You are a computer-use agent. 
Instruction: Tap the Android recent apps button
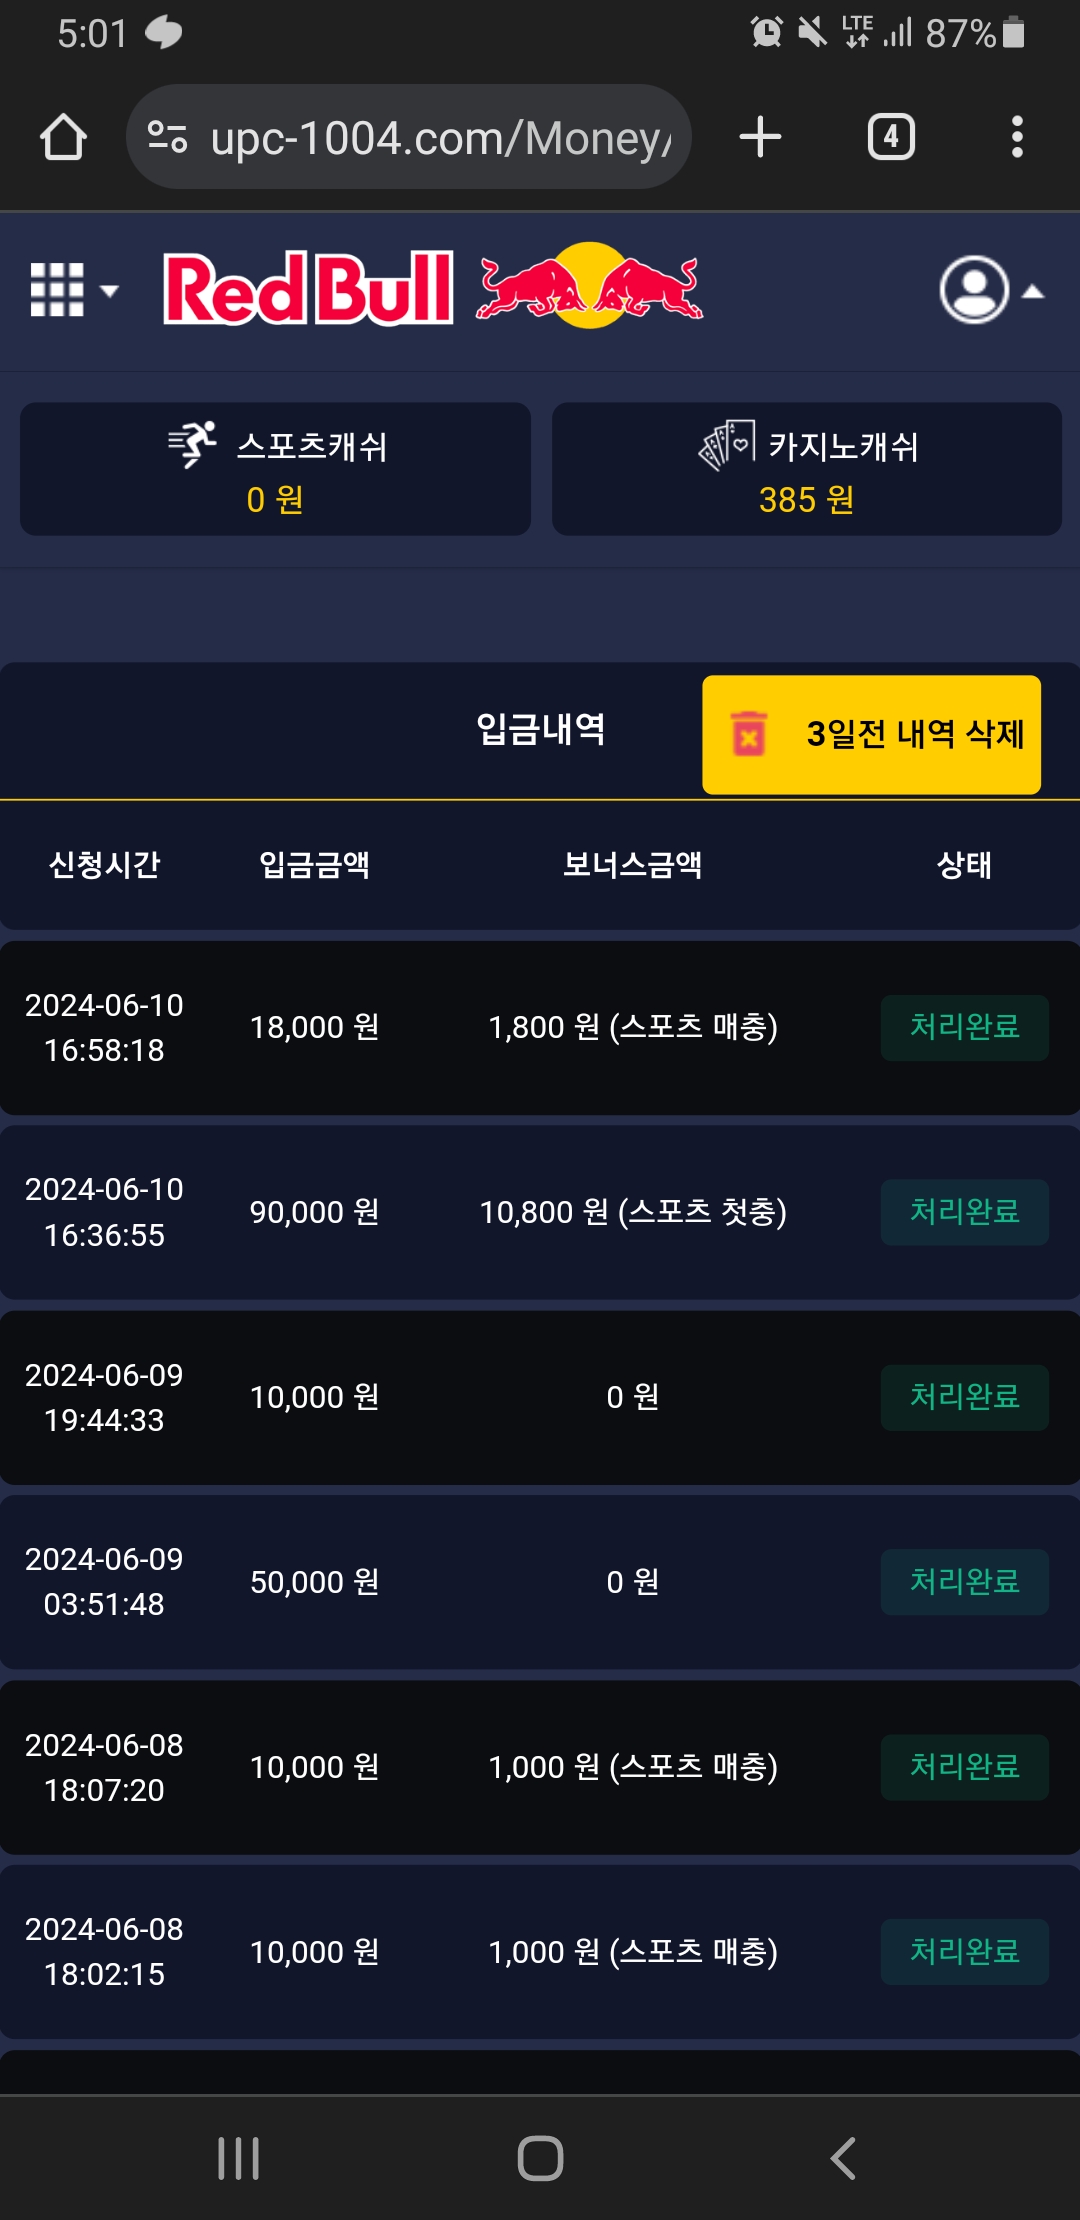[239, 2158]
